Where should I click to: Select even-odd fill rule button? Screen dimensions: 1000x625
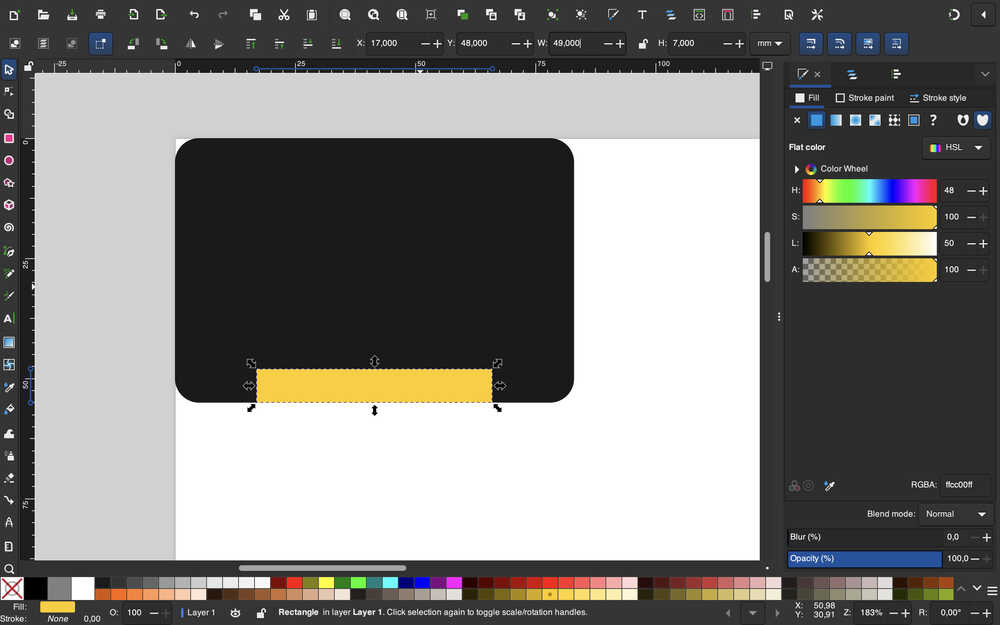pyautogui.click(x=962, y=120)
